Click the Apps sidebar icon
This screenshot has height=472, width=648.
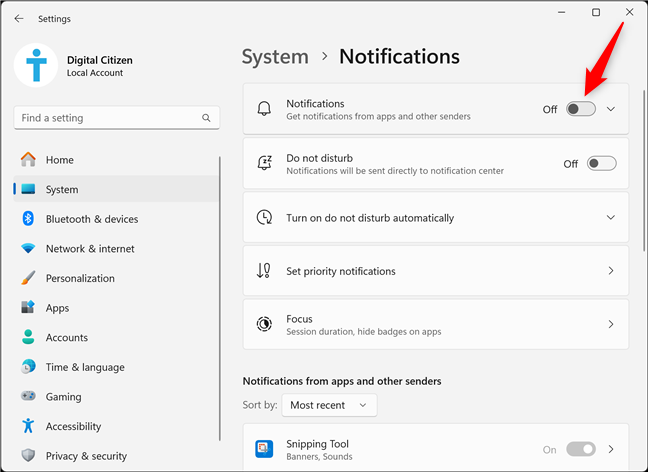coord(28,307)
